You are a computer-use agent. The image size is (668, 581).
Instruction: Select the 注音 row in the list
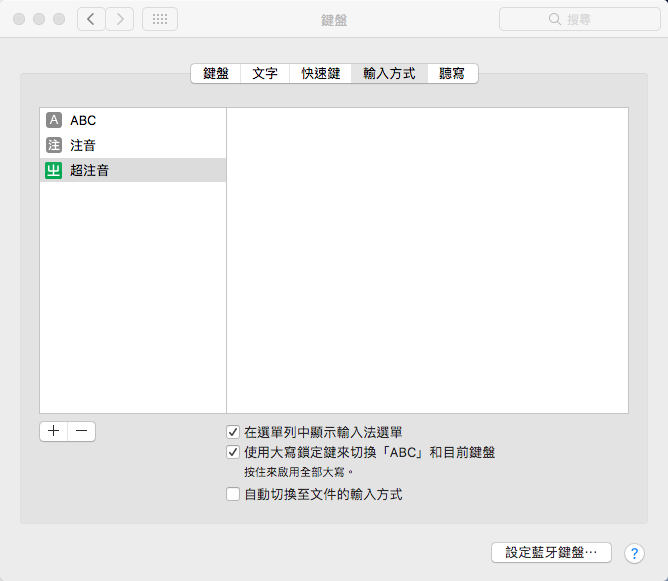click(x=133, y=145)
